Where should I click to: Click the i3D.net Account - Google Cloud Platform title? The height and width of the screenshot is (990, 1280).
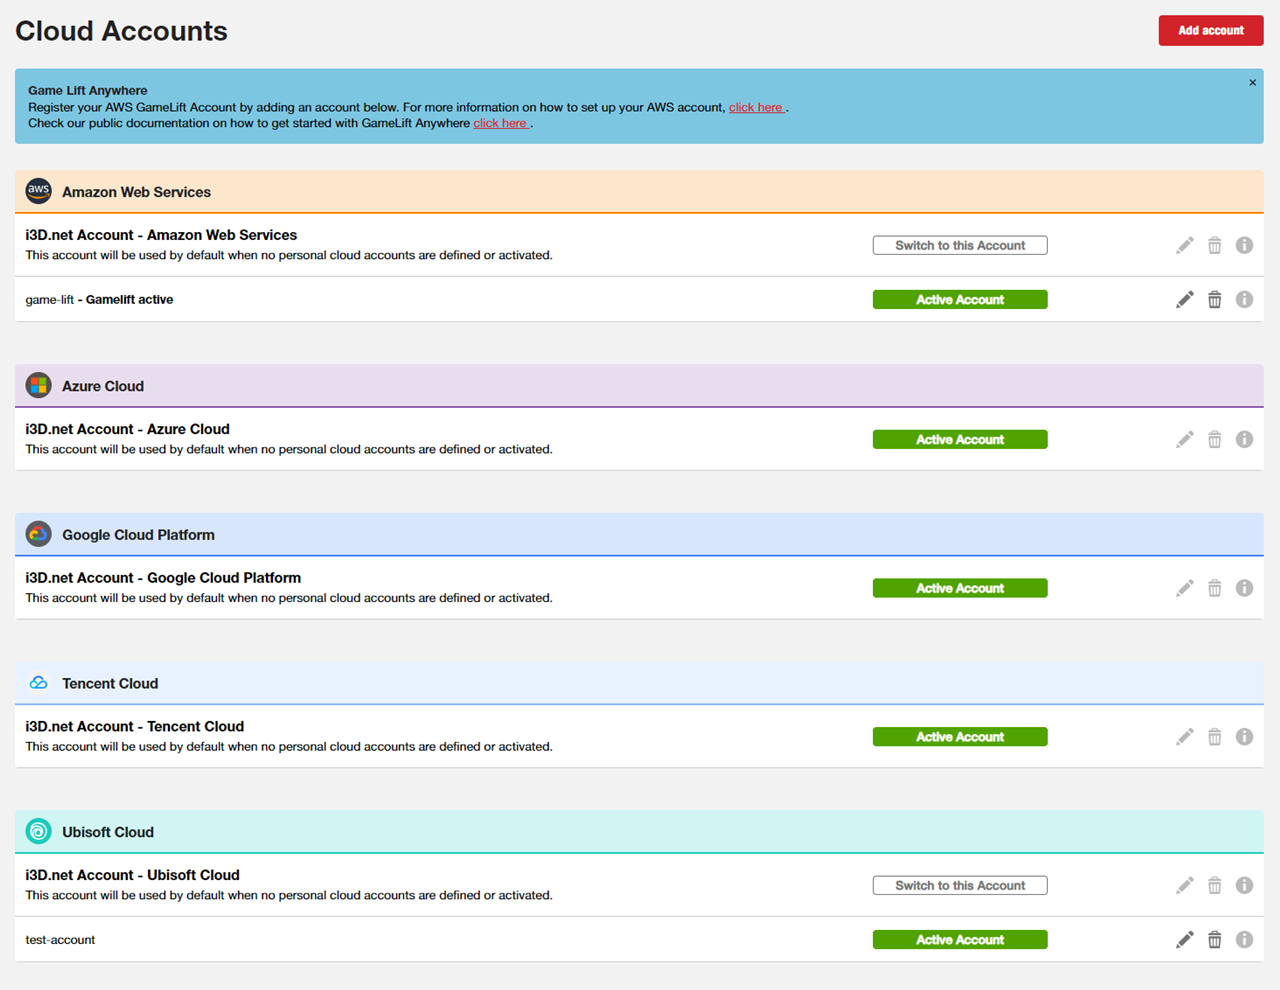coord(163,578)
